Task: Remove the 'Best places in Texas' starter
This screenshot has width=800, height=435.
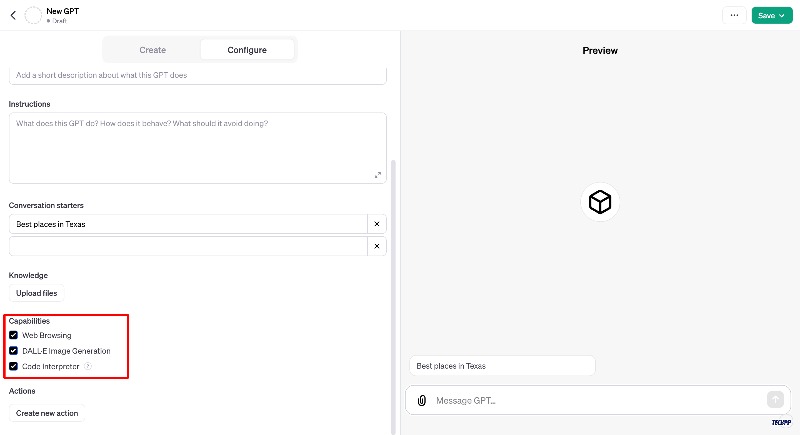Action: pos(377,224)
